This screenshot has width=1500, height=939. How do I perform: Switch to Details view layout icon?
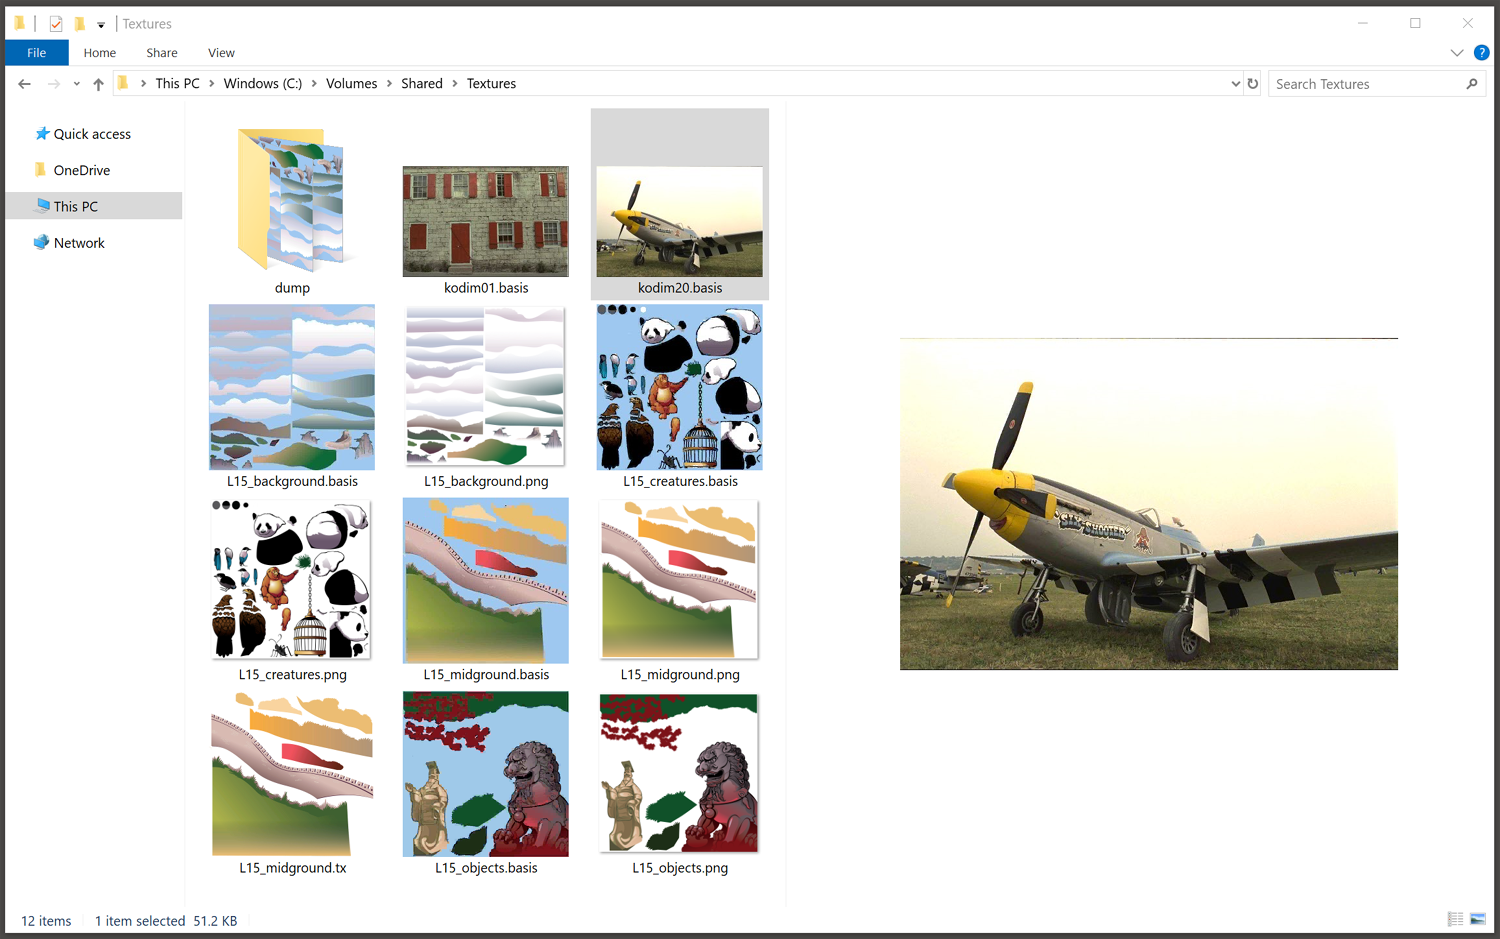click(x=1455, y=919)
